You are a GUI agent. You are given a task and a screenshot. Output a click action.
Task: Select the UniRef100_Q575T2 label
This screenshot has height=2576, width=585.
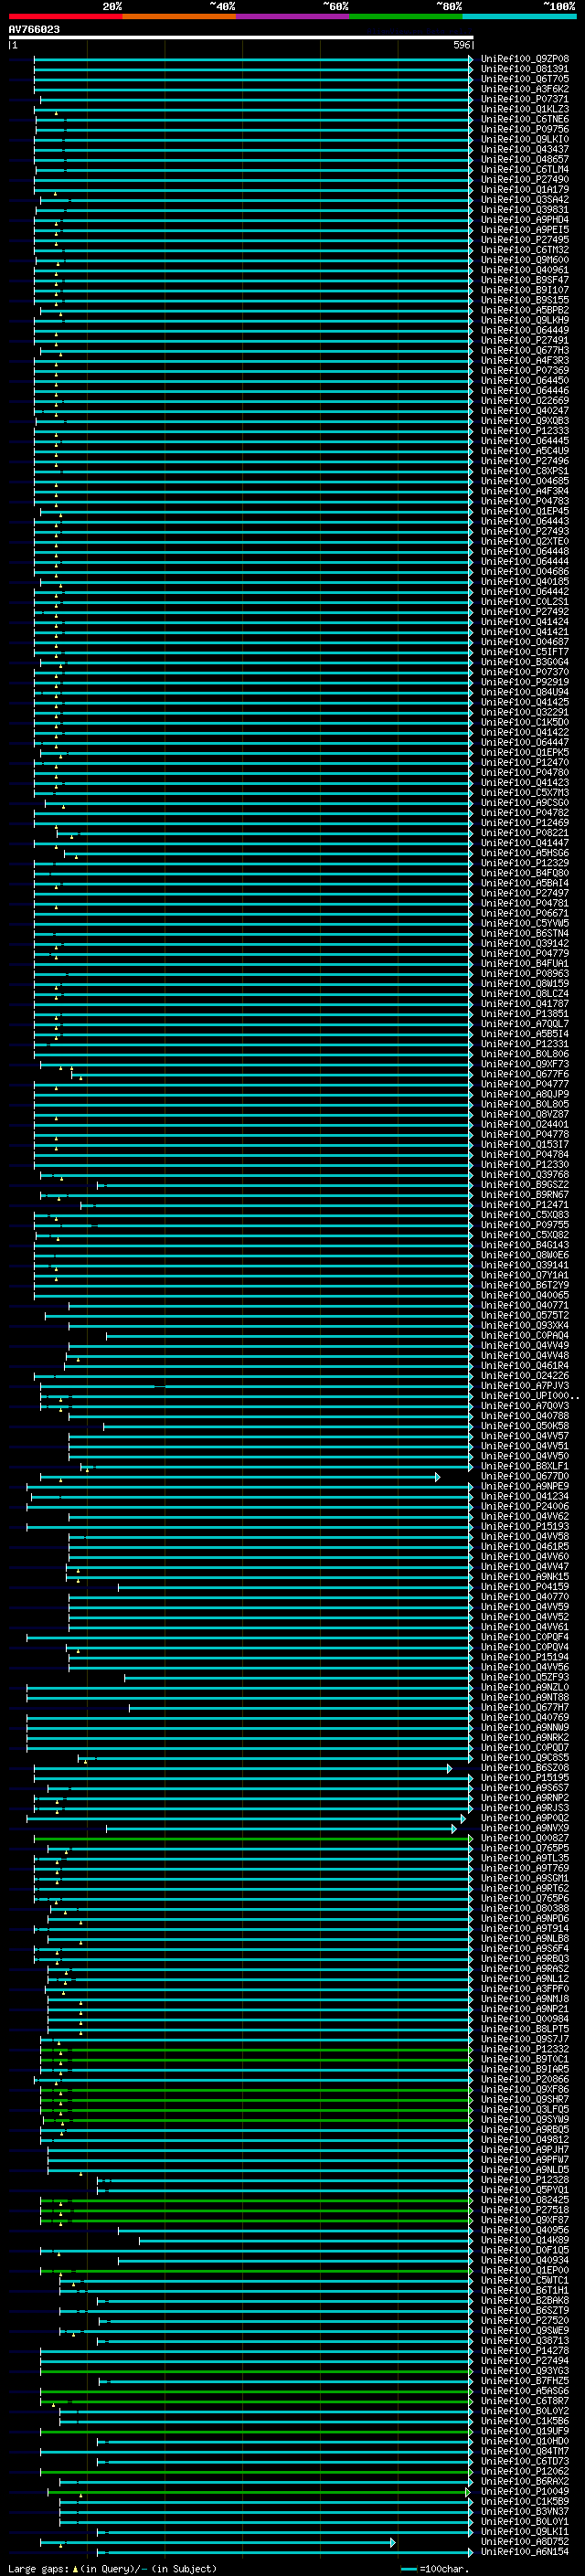525,1315
